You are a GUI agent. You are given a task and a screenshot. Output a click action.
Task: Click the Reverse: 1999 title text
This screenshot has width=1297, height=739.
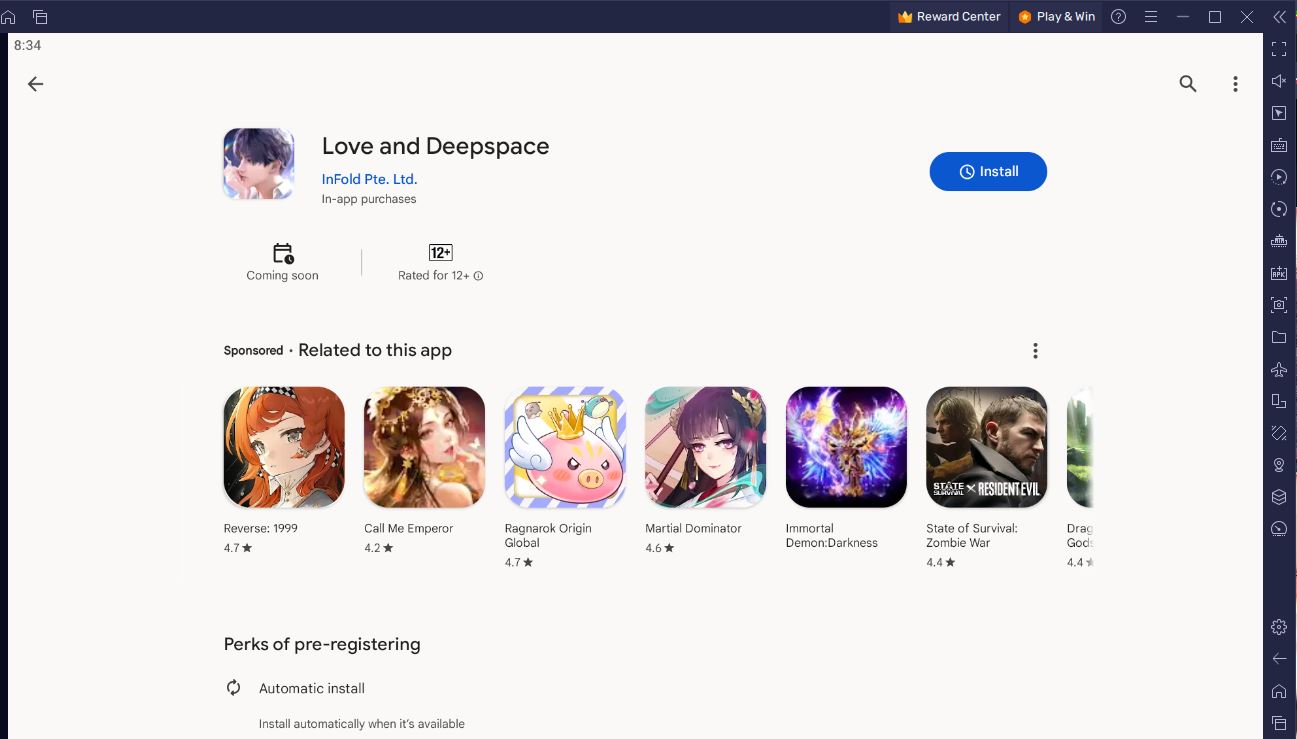260,529
